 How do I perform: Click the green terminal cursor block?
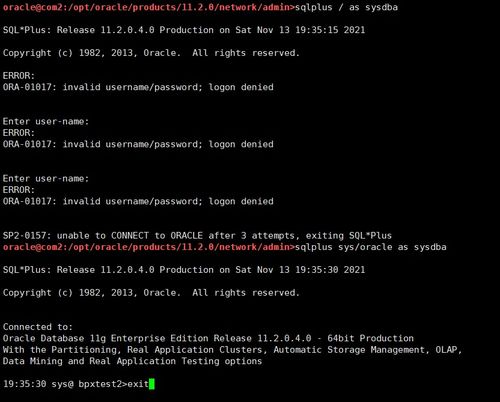152,384
